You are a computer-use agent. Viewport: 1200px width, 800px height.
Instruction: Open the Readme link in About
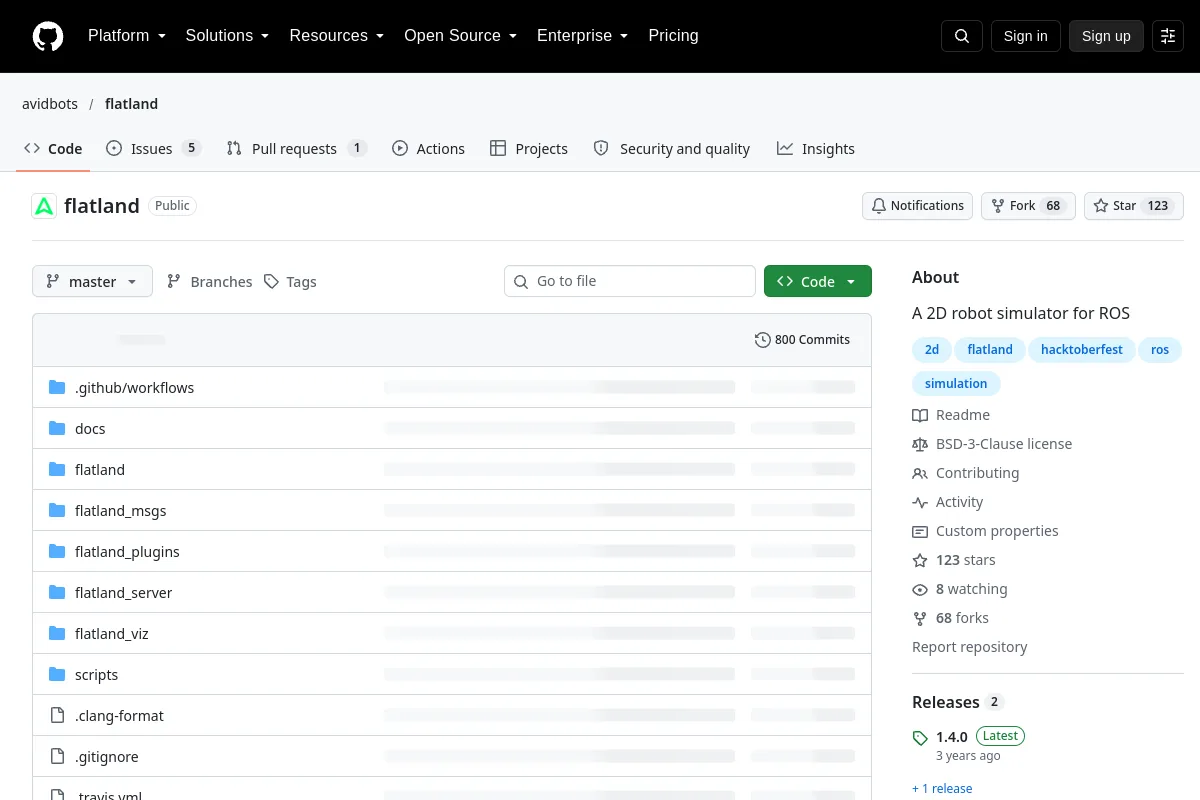tap(951, 415)
